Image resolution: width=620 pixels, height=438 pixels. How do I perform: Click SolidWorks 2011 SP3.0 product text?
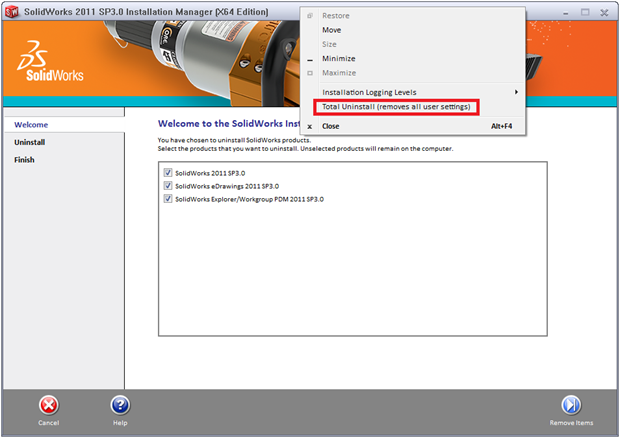pos(210,173)
